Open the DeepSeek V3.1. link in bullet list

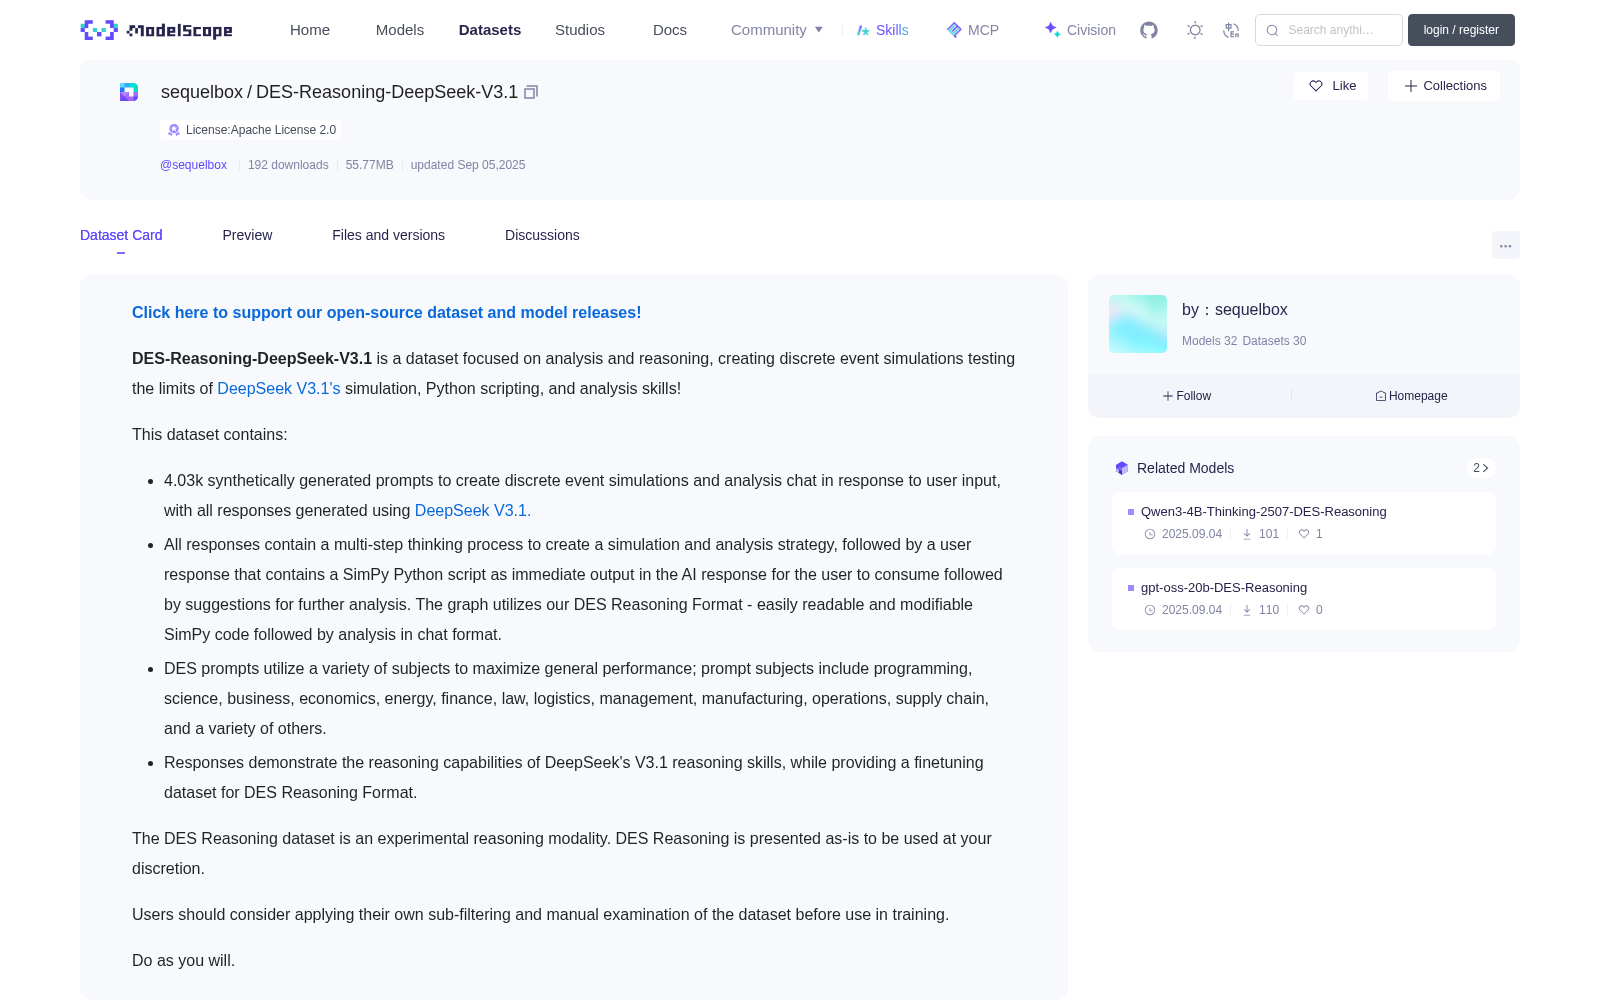[473, 511]
